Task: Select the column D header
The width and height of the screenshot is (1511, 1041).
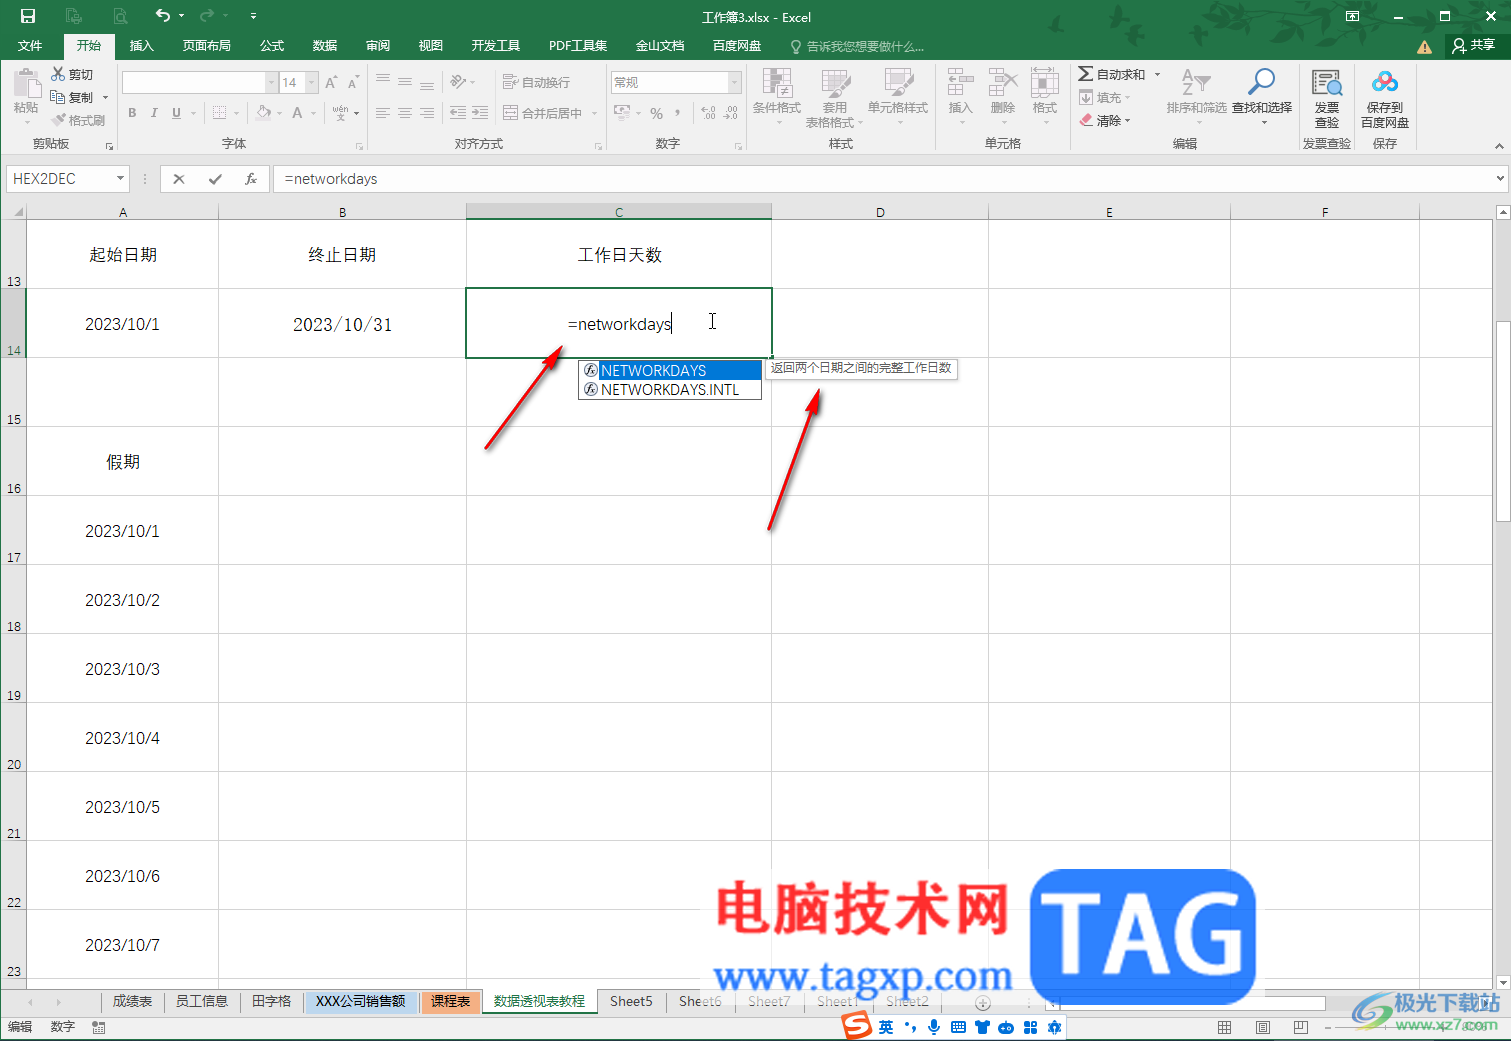Action: [880, 212]
